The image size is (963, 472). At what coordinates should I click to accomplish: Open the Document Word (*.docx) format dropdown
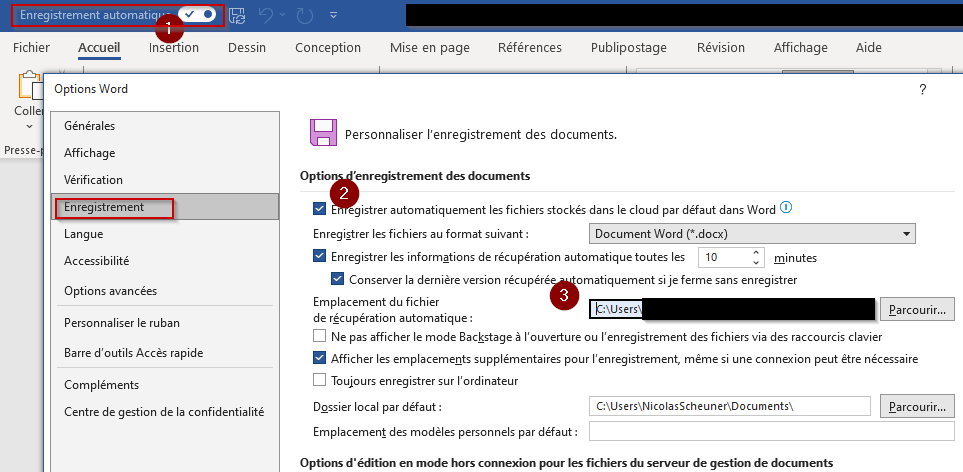pos(752,234)
